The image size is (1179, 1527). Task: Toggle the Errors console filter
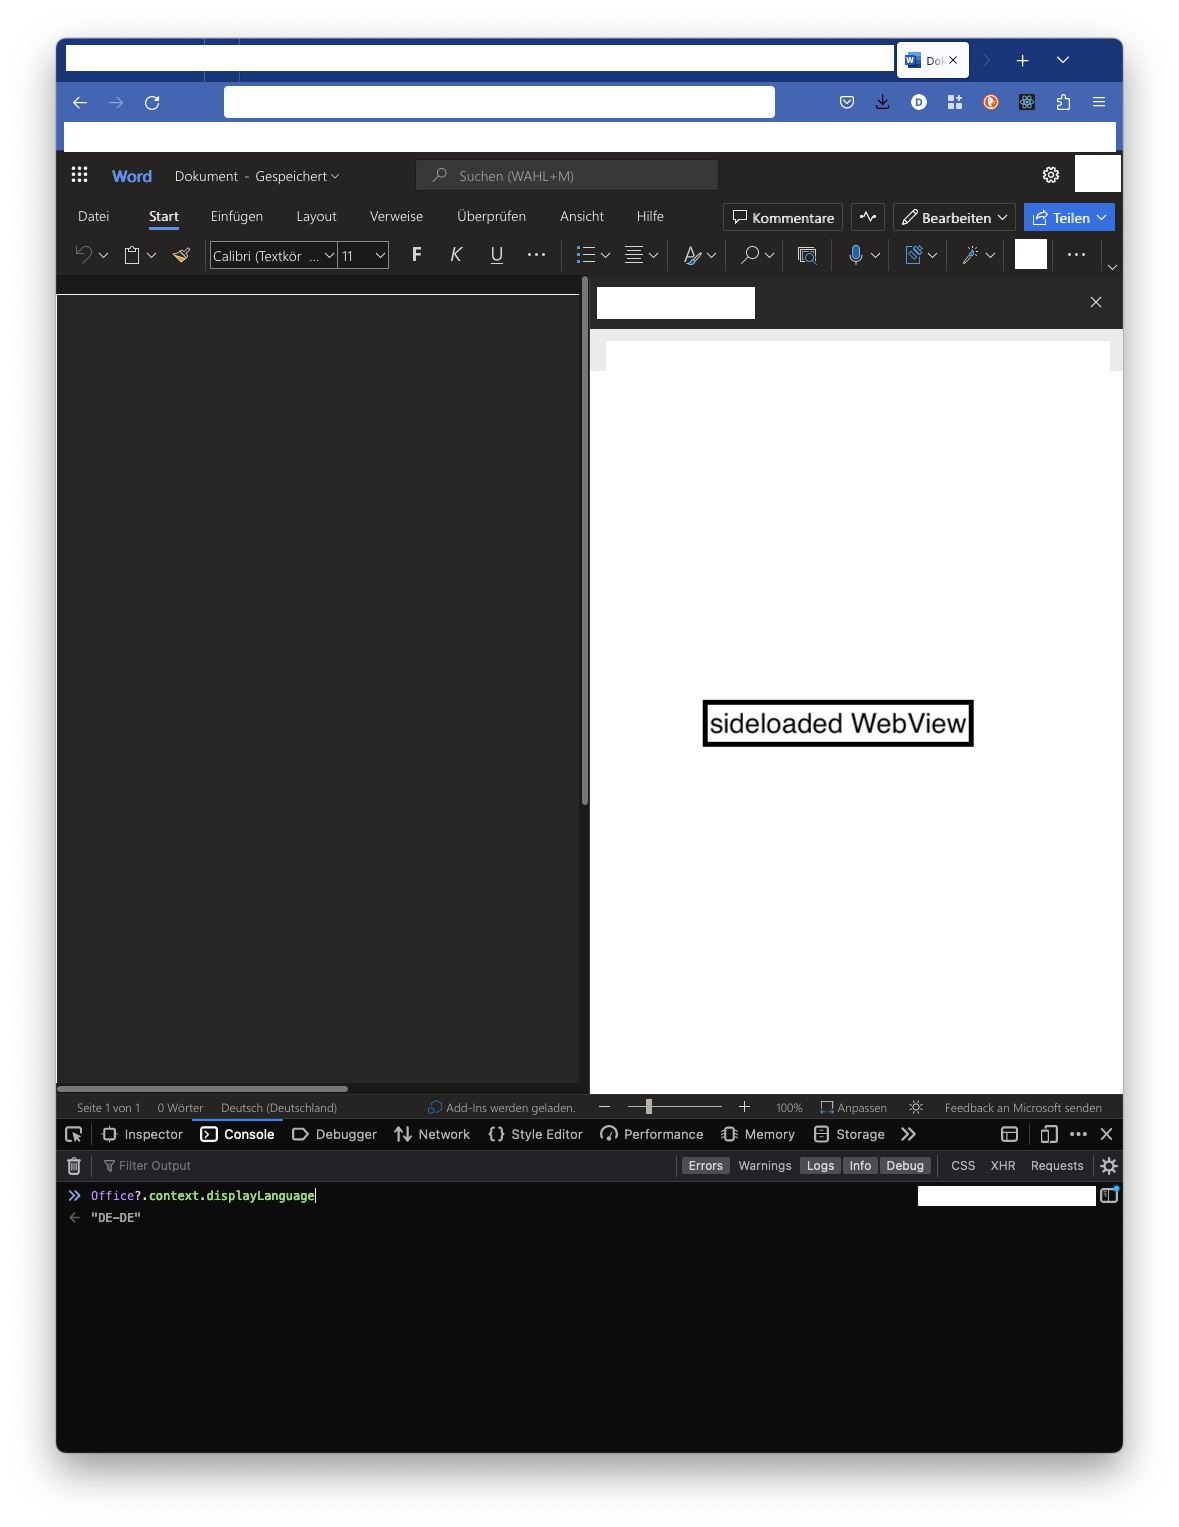705,1165
